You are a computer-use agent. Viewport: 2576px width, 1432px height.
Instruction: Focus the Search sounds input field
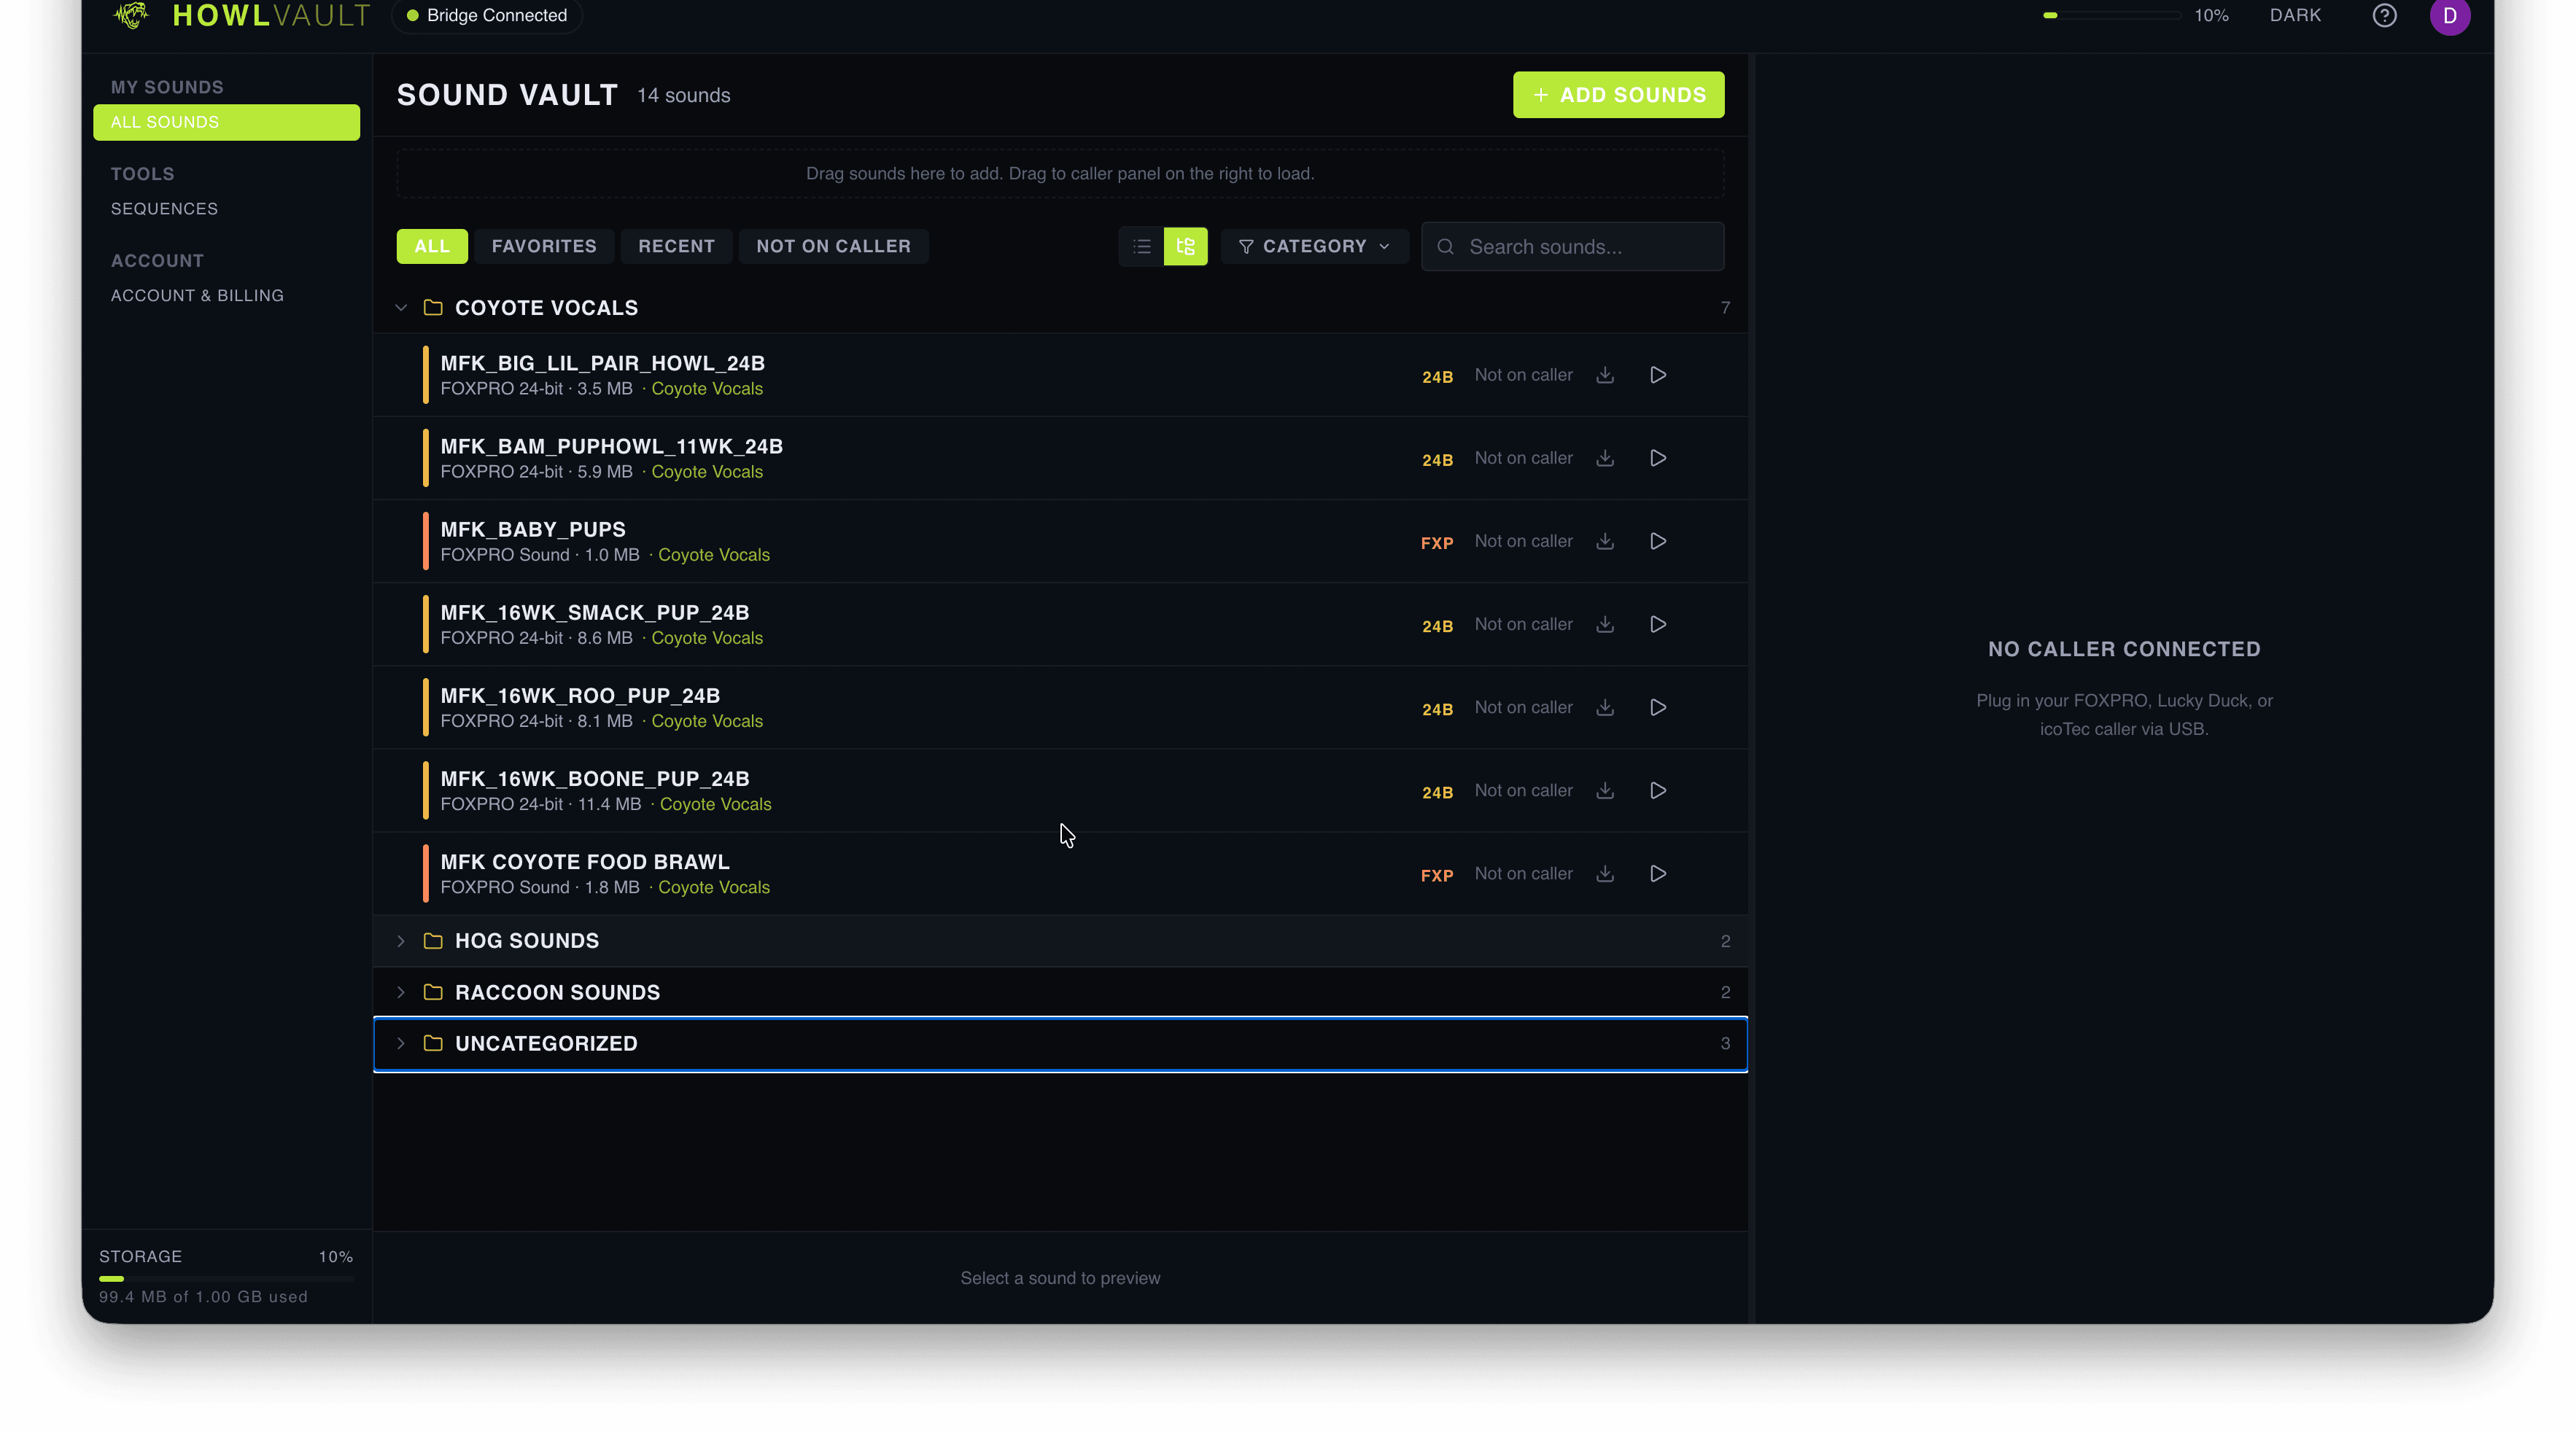coord(1572,246)
